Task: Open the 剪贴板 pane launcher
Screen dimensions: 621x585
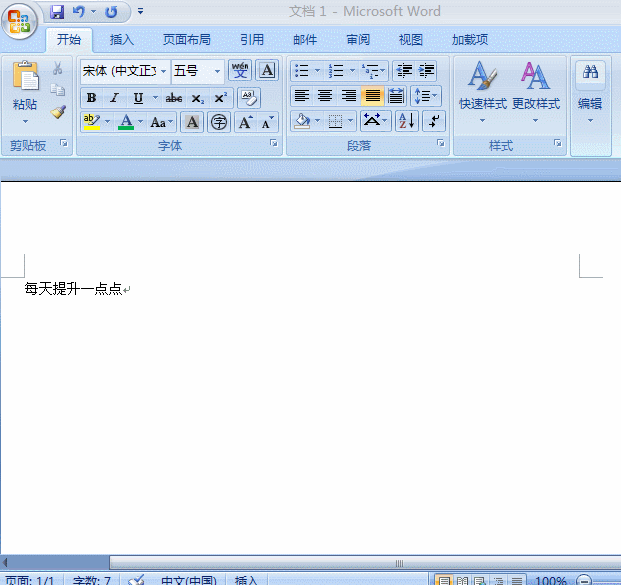Action: coord(63,143)
